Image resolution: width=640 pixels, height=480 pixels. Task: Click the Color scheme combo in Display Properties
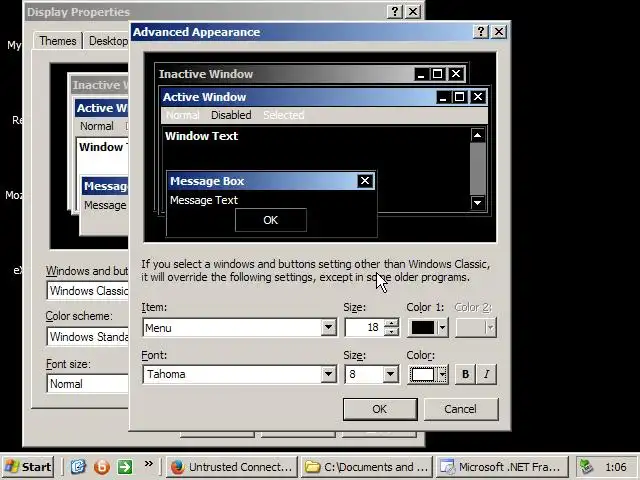(88, 337)
